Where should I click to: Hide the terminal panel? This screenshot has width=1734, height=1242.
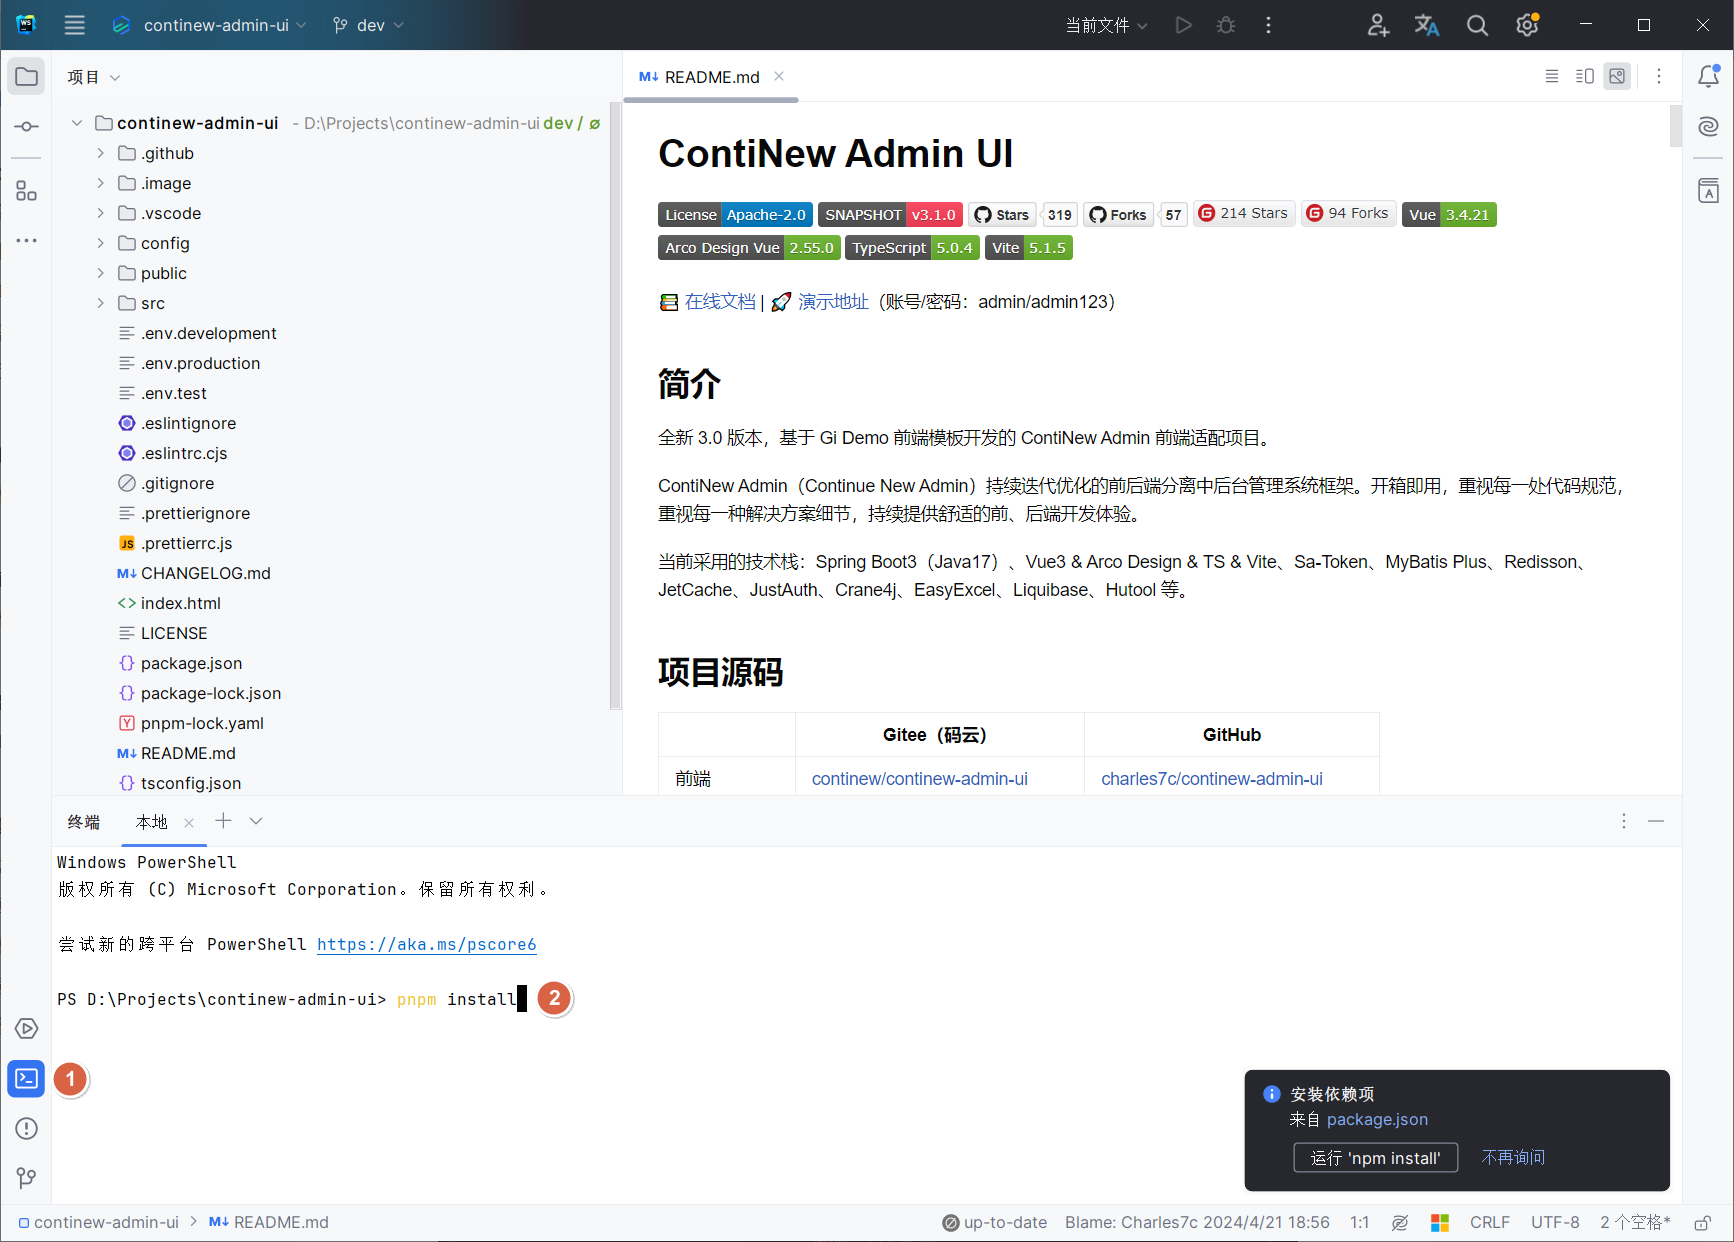(x=1656, y=821)
